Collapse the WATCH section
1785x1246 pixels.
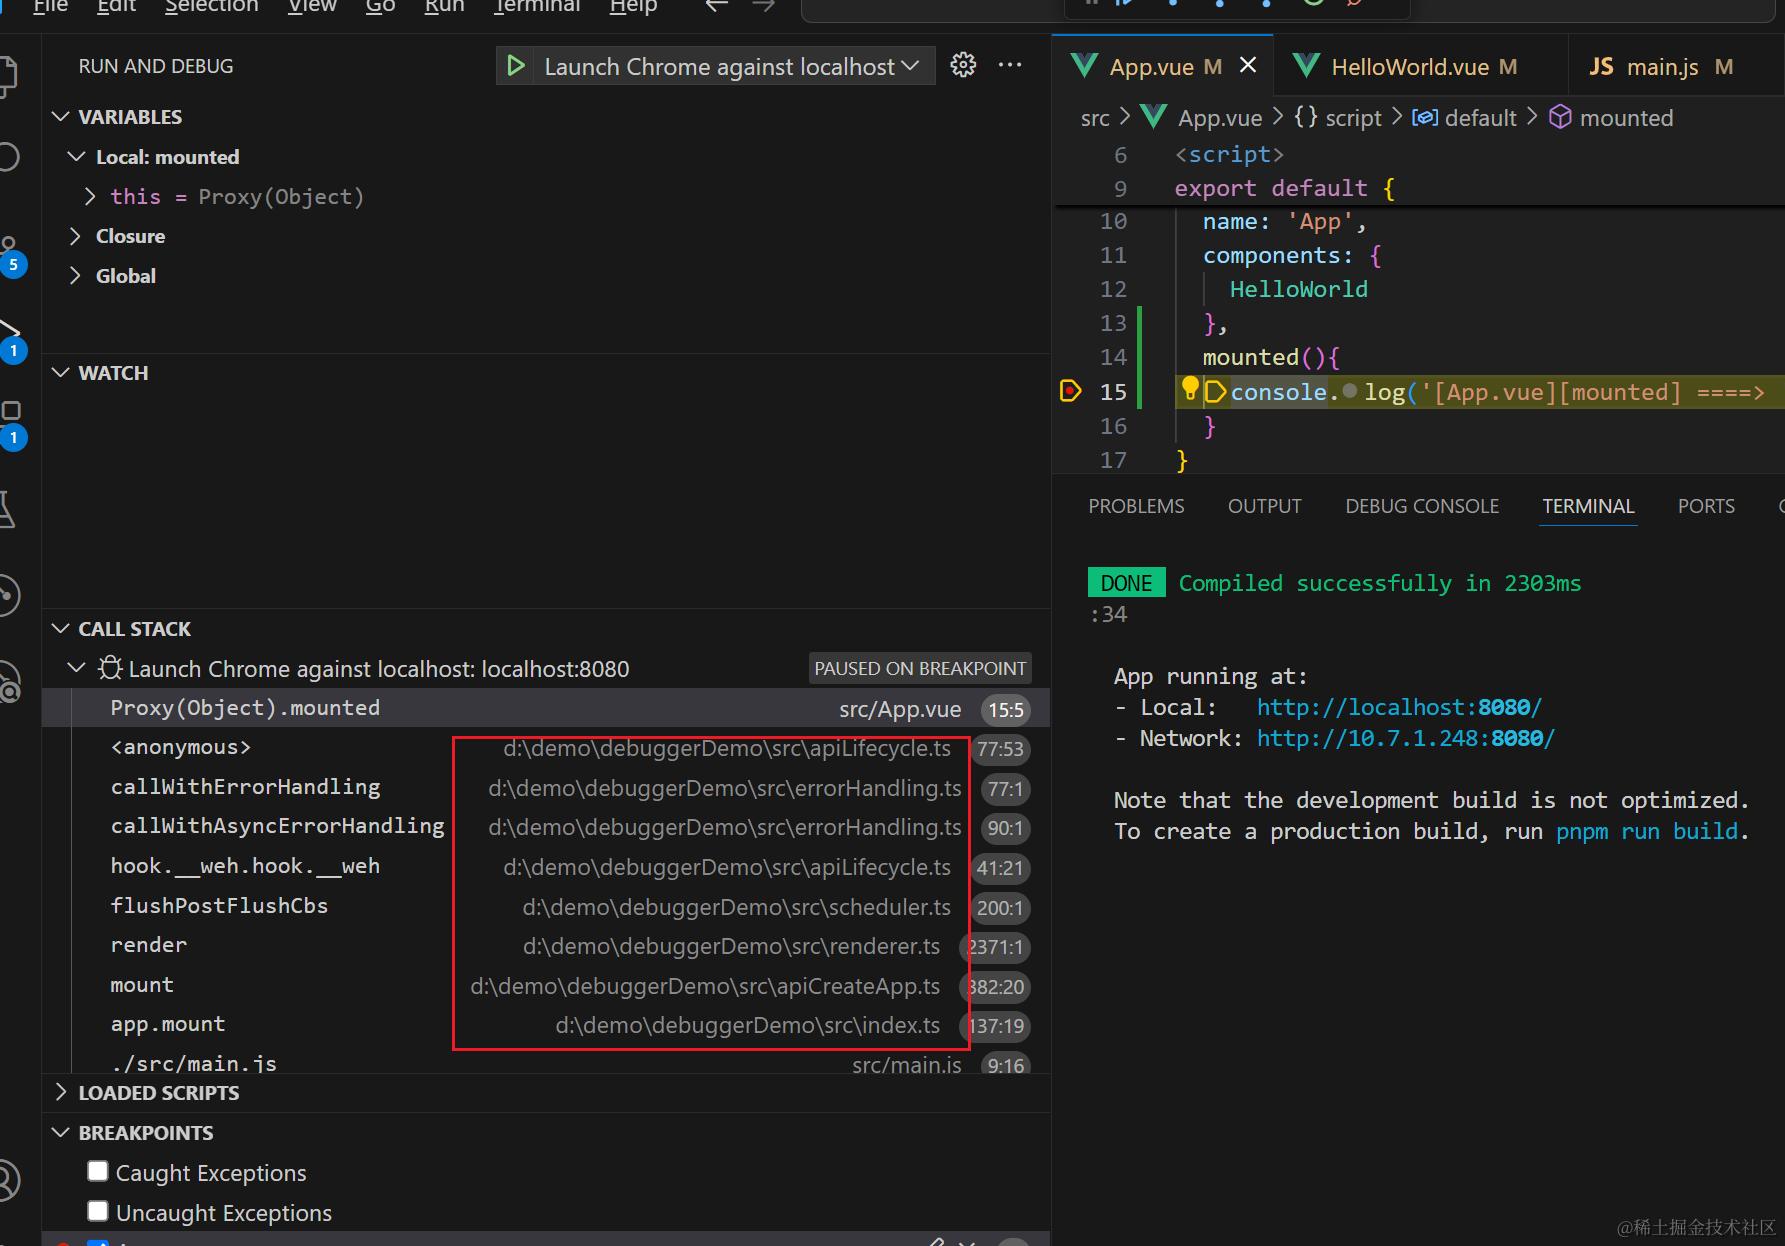click(x=61, y=373)
